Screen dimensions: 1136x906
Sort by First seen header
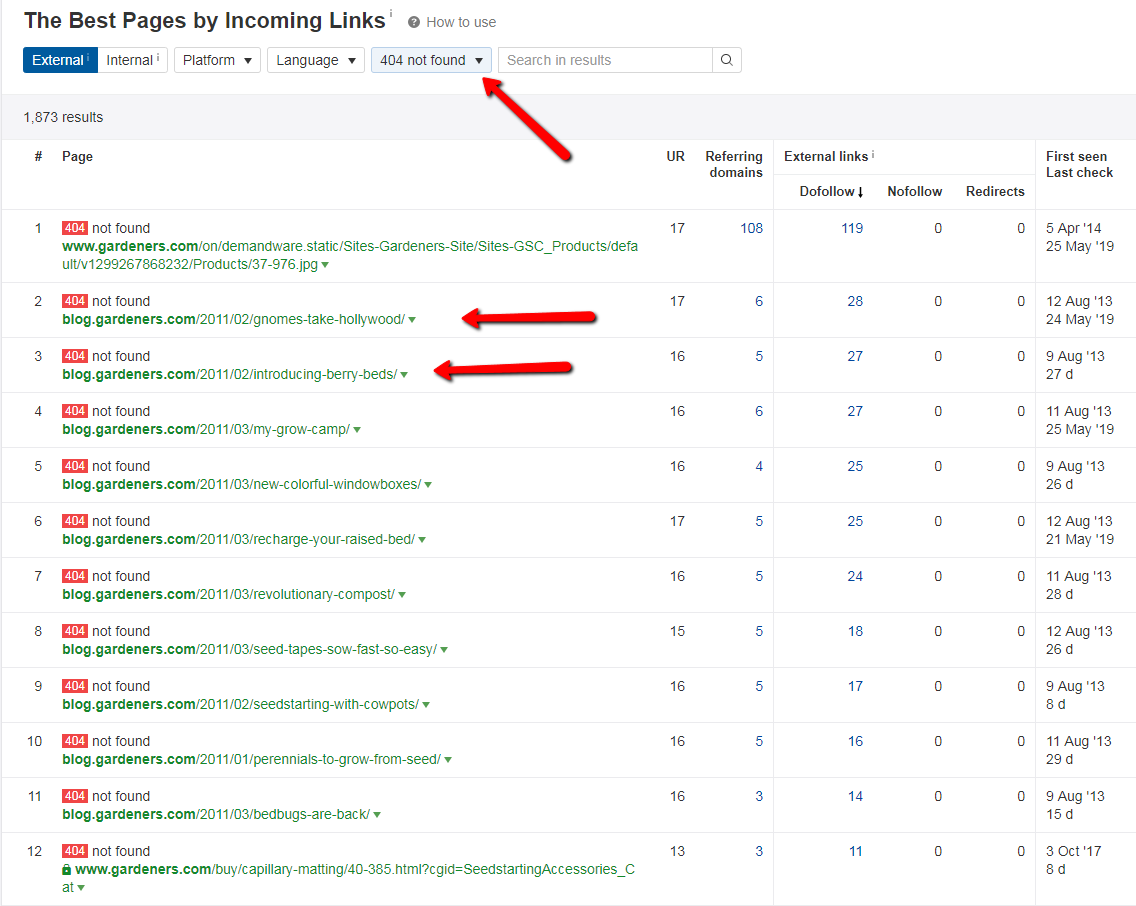[1076, 156]
